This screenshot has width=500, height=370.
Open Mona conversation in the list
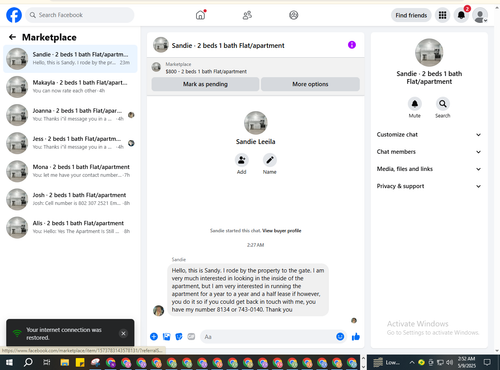tap(70, 171)
